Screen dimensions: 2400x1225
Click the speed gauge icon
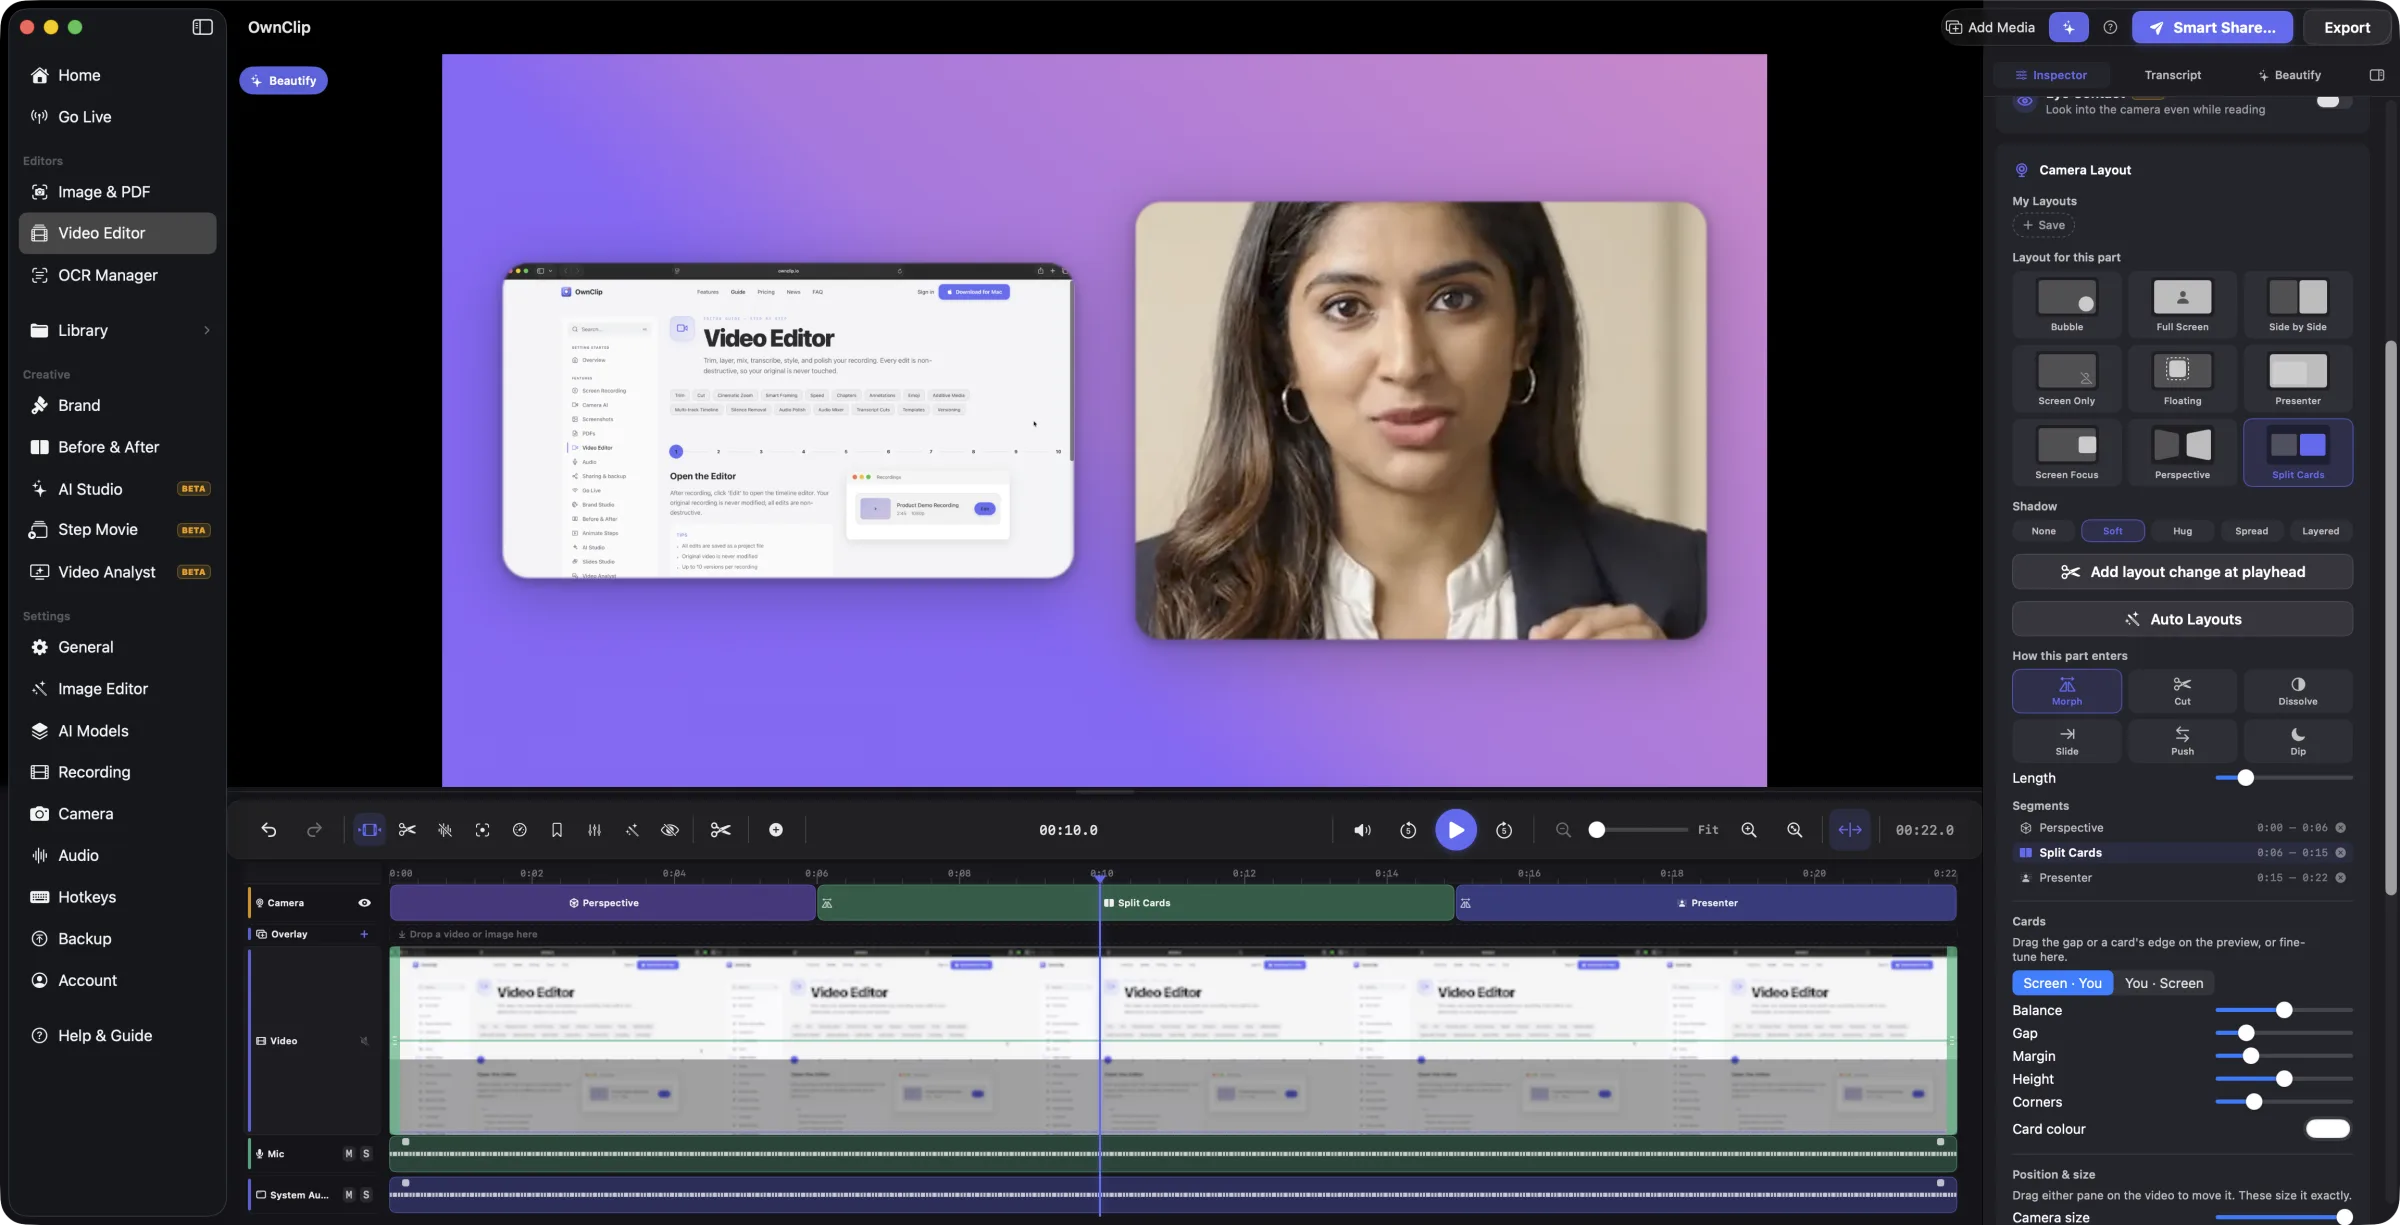pos(520,830)
